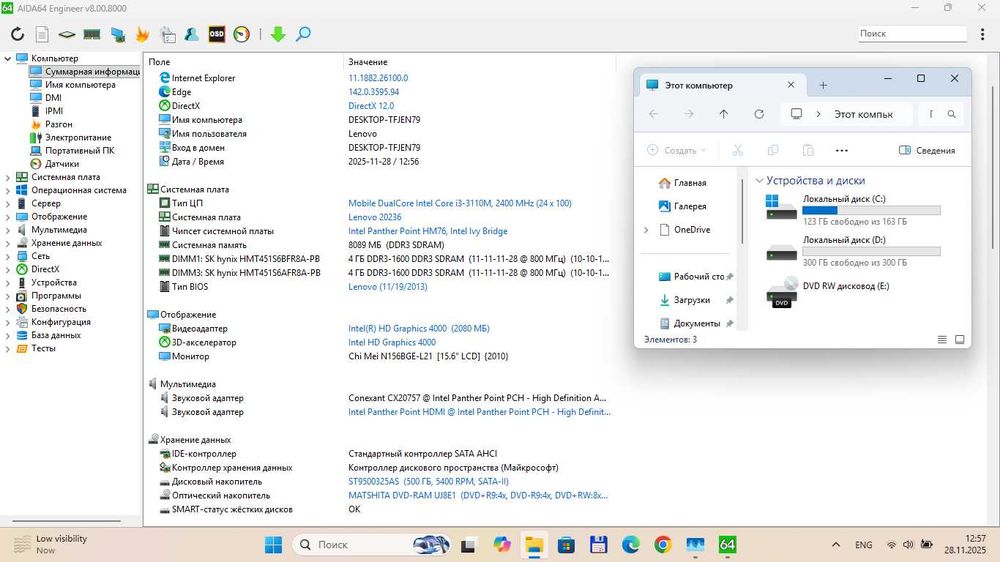Open the Lenovo 20236 motherboard link
This screenshot has width=1000, height=562.
coord(375,217)
